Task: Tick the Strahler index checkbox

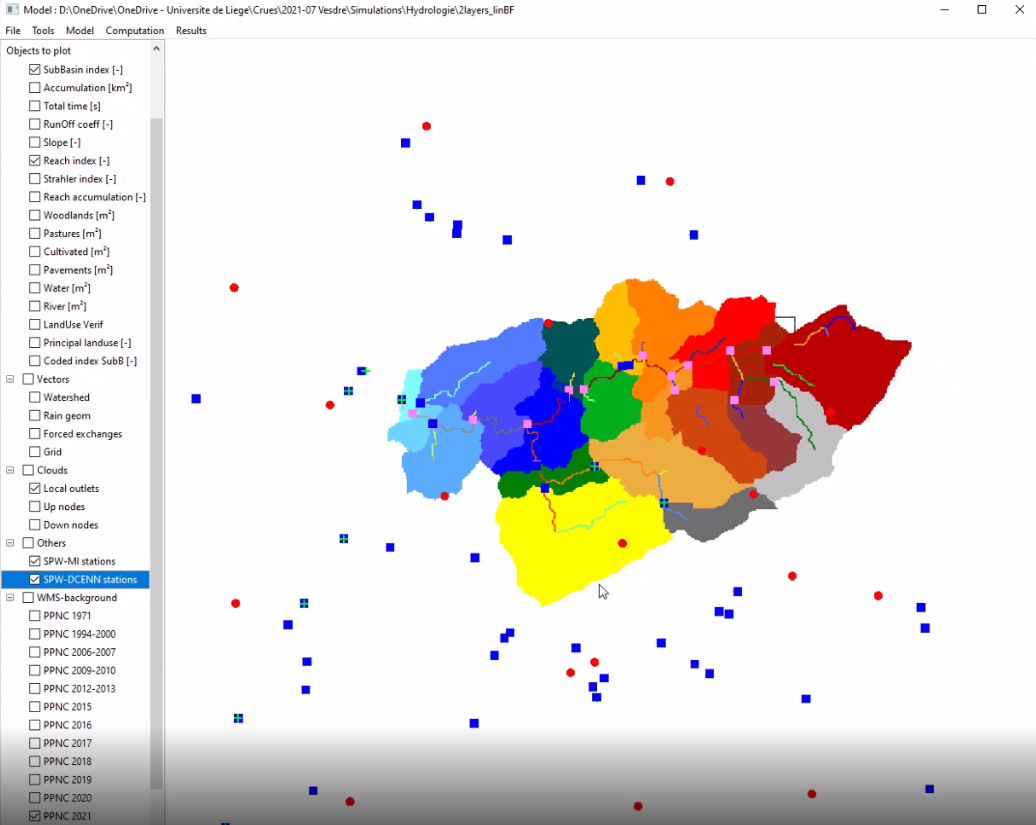Action: [35, 179]
